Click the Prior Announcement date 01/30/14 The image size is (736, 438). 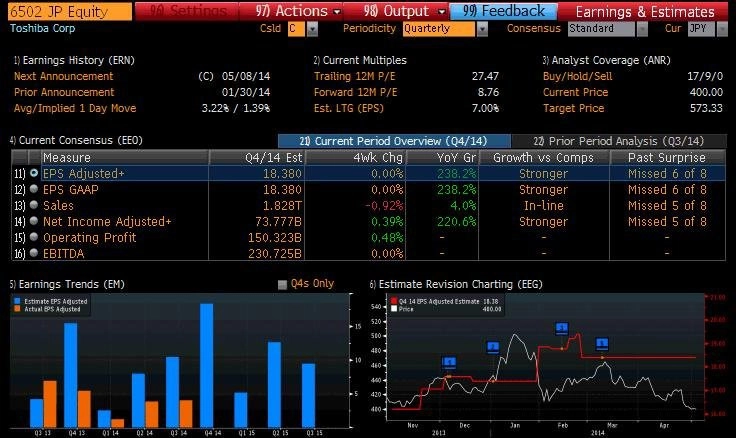point(246,92)
